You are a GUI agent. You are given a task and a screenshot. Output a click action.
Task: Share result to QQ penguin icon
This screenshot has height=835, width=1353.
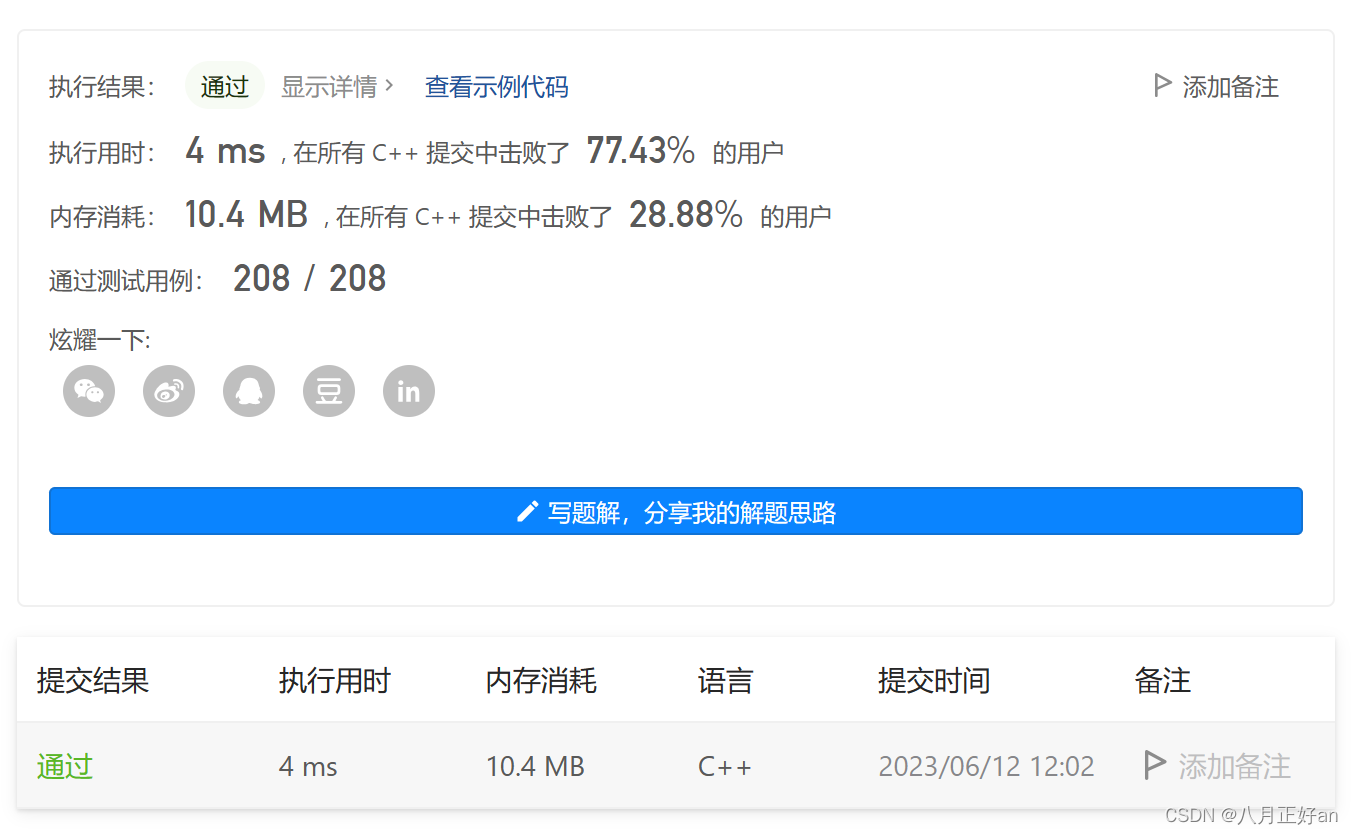249,391
